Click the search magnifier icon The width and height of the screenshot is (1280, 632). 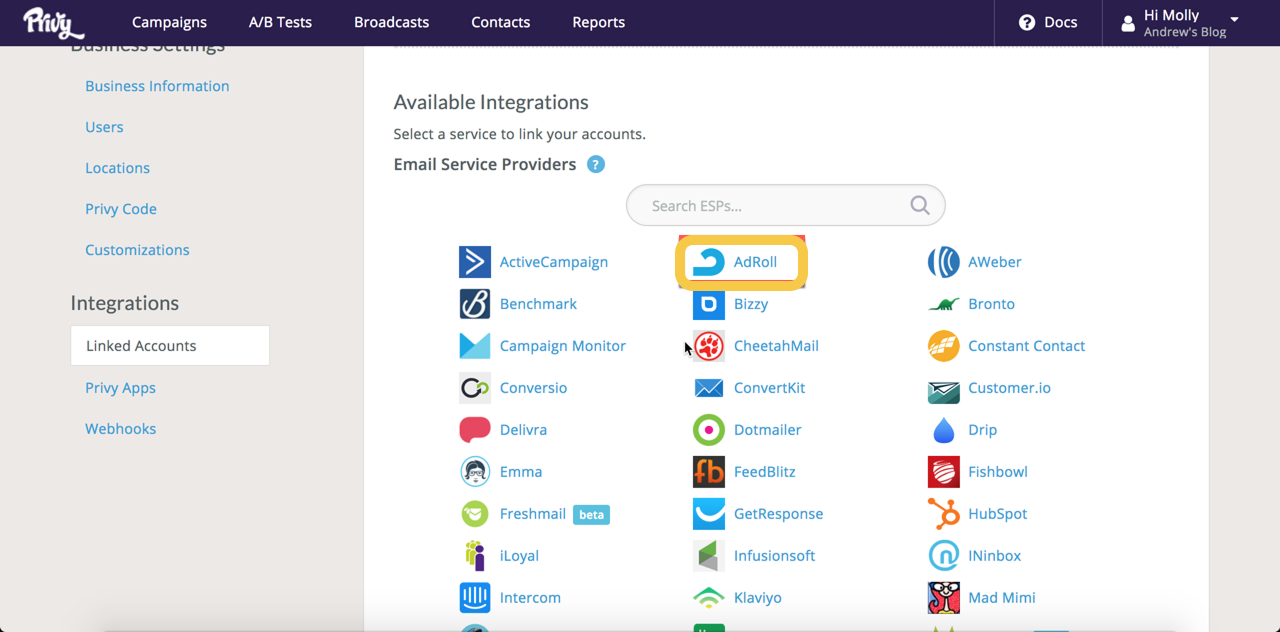pyautogui.click(x=919, y=206)
